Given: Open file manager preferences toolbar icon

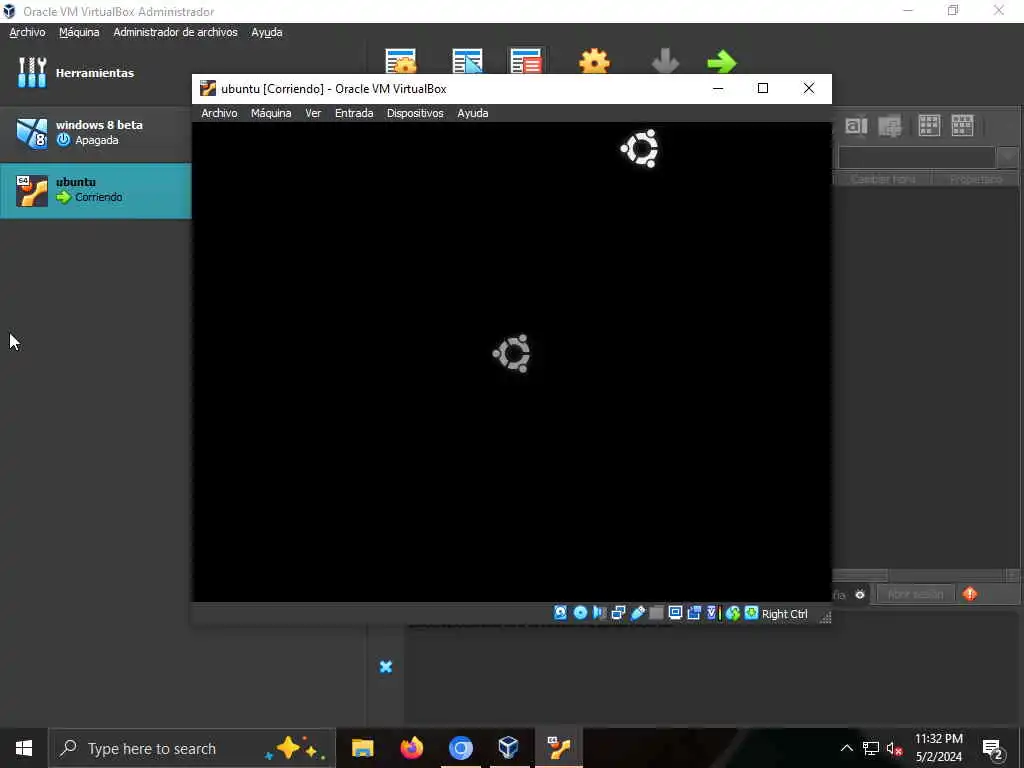Looking at the screenshot, I should tap(400, 61).
